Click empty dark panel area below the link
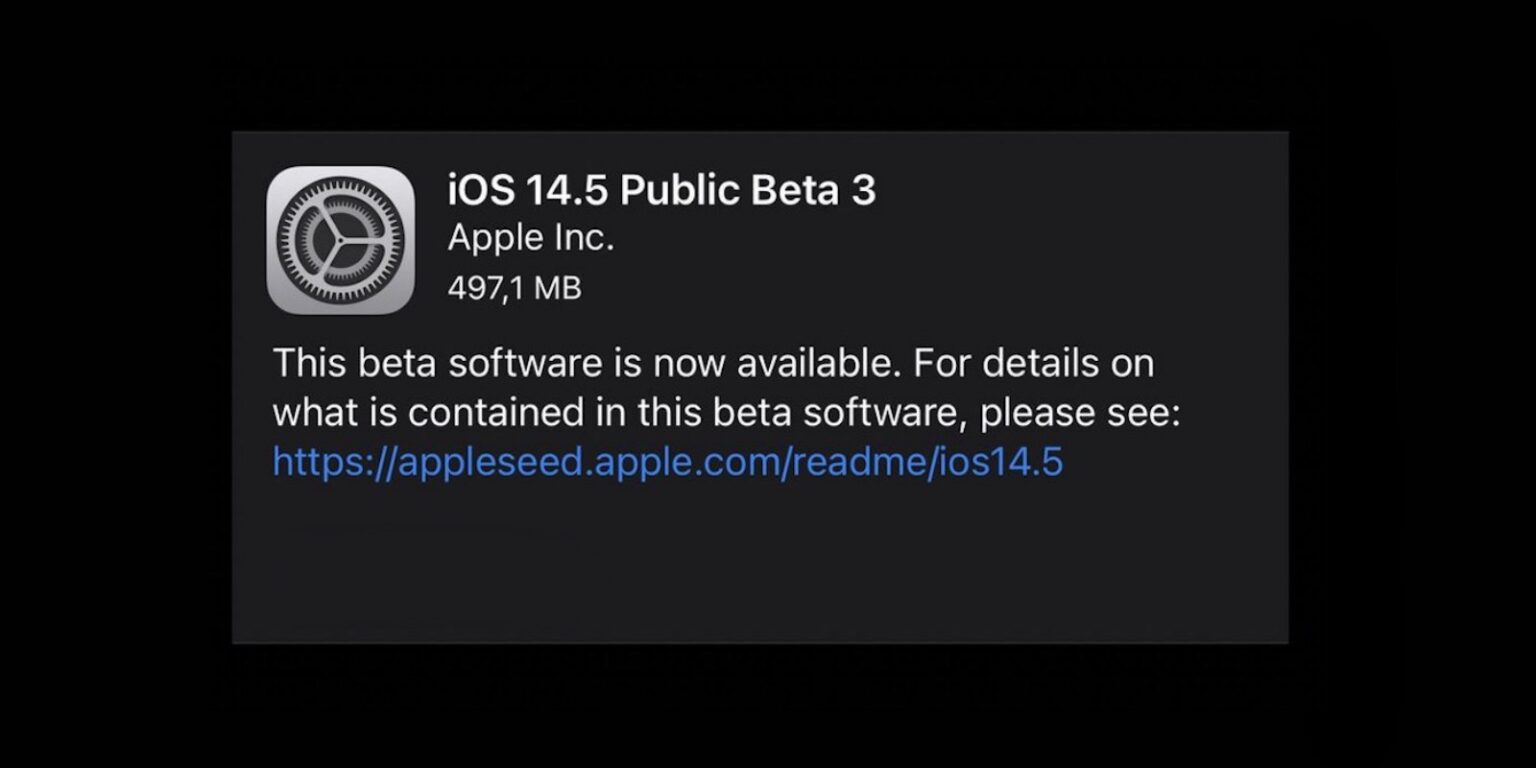The height and width of the screenshot is (768, 1536). (x=760, y=570)
